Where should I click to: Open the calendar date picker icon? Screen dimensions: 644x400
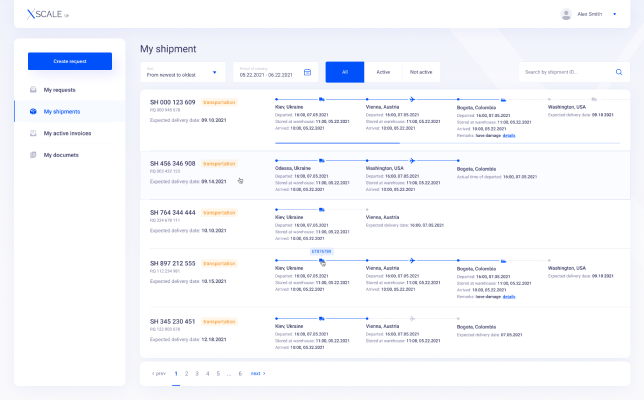coord(307,72)
